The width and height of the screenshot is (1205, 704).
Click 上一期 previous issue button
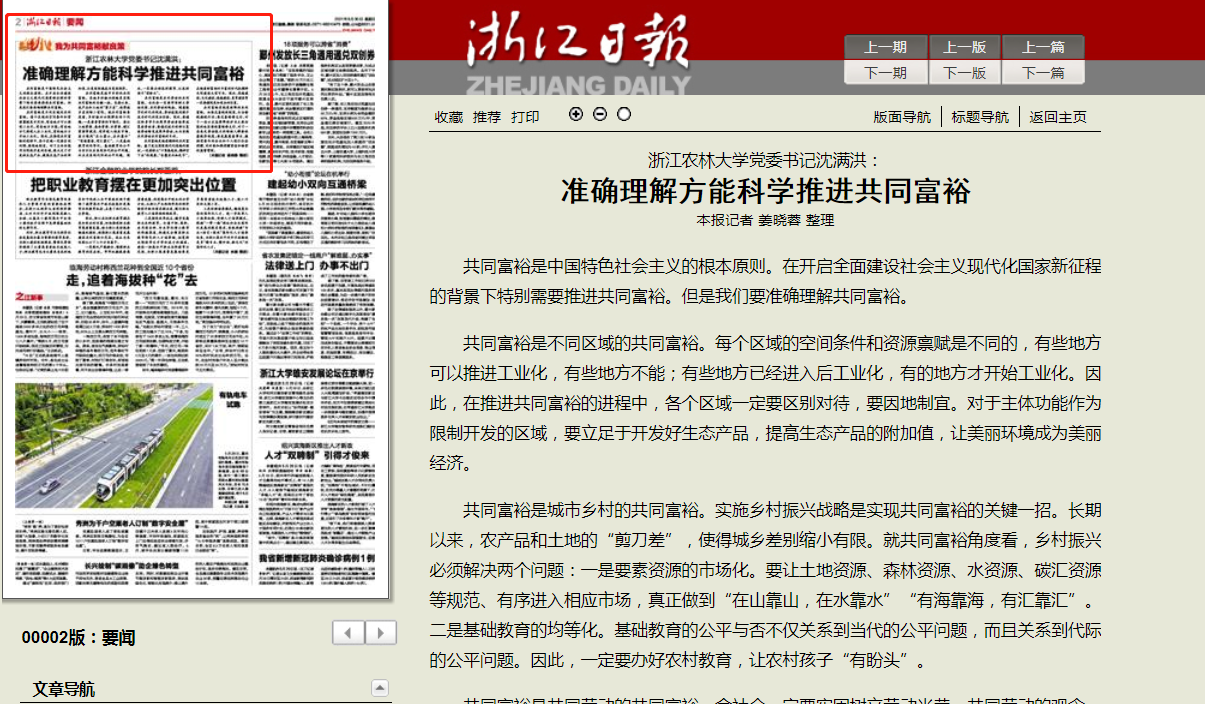click(885, 47)
